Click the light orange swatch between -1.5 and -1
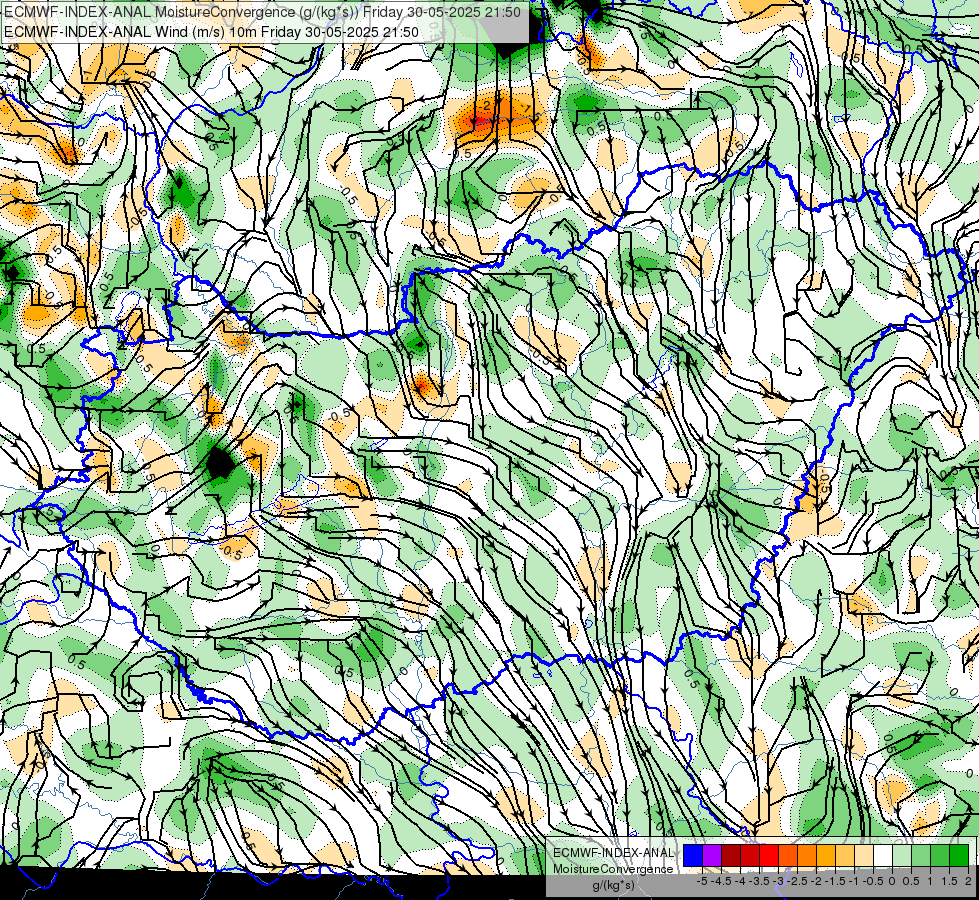The height and width of the screenshot is (900, 979). pyautogui.click(x=845, y=855)
